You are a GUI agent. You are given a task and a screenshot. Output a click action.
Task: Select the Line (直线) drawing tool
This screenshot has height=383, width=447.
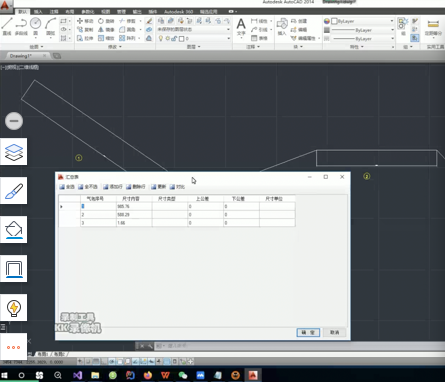pyautogui.click(x=7, y=26)
